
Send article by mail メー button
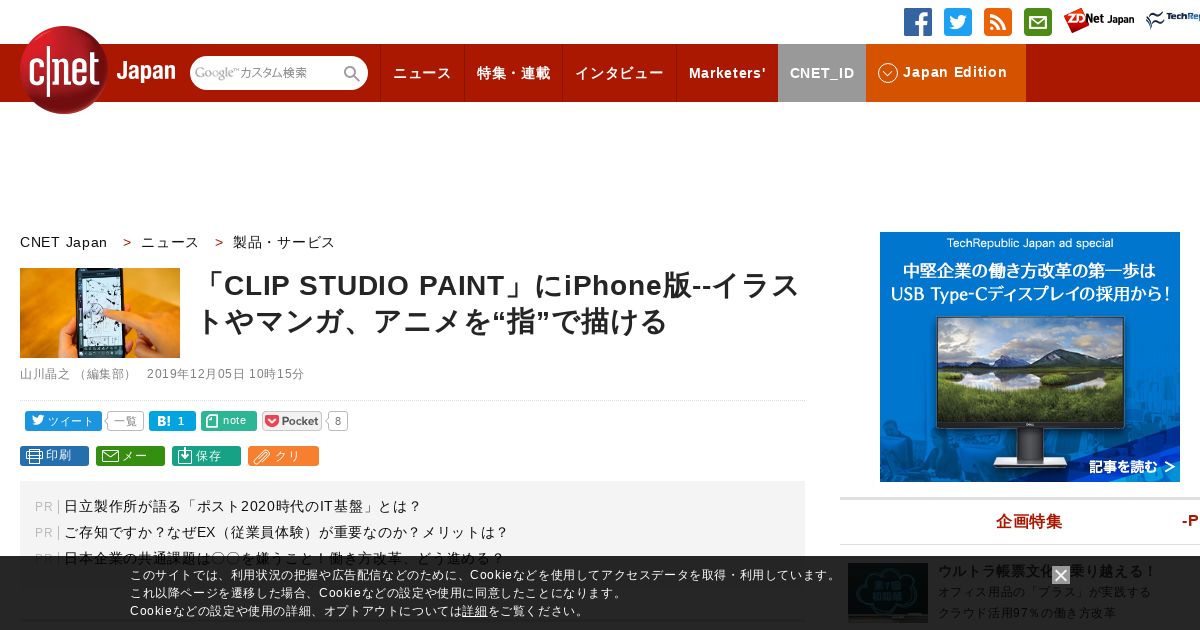[130, 456]
